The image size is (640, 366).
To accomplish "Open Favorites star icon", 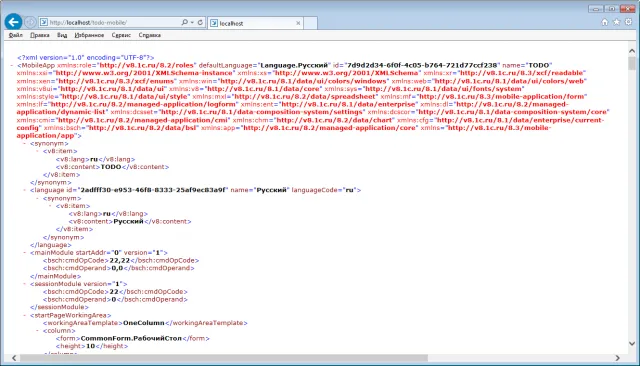I will click(x=617, y=22).
